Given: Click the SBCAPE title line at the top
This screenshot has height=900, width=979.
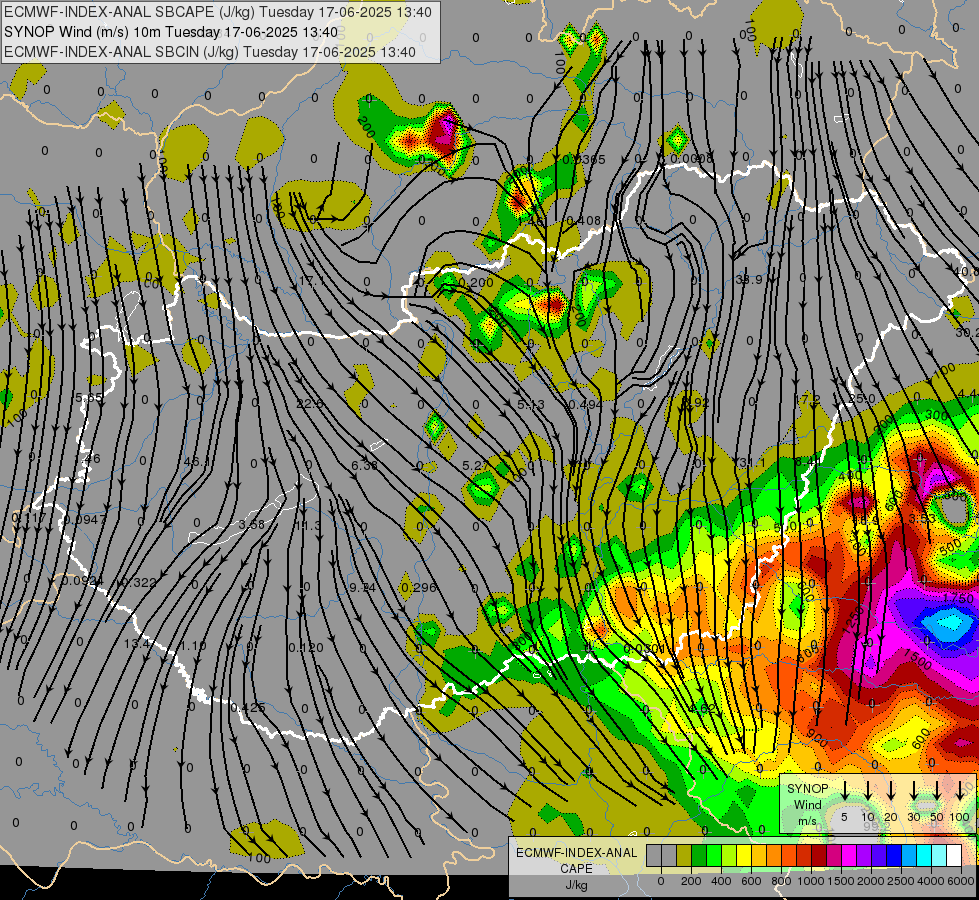Looking at the screenshot, I should click(x=218, y=12).
